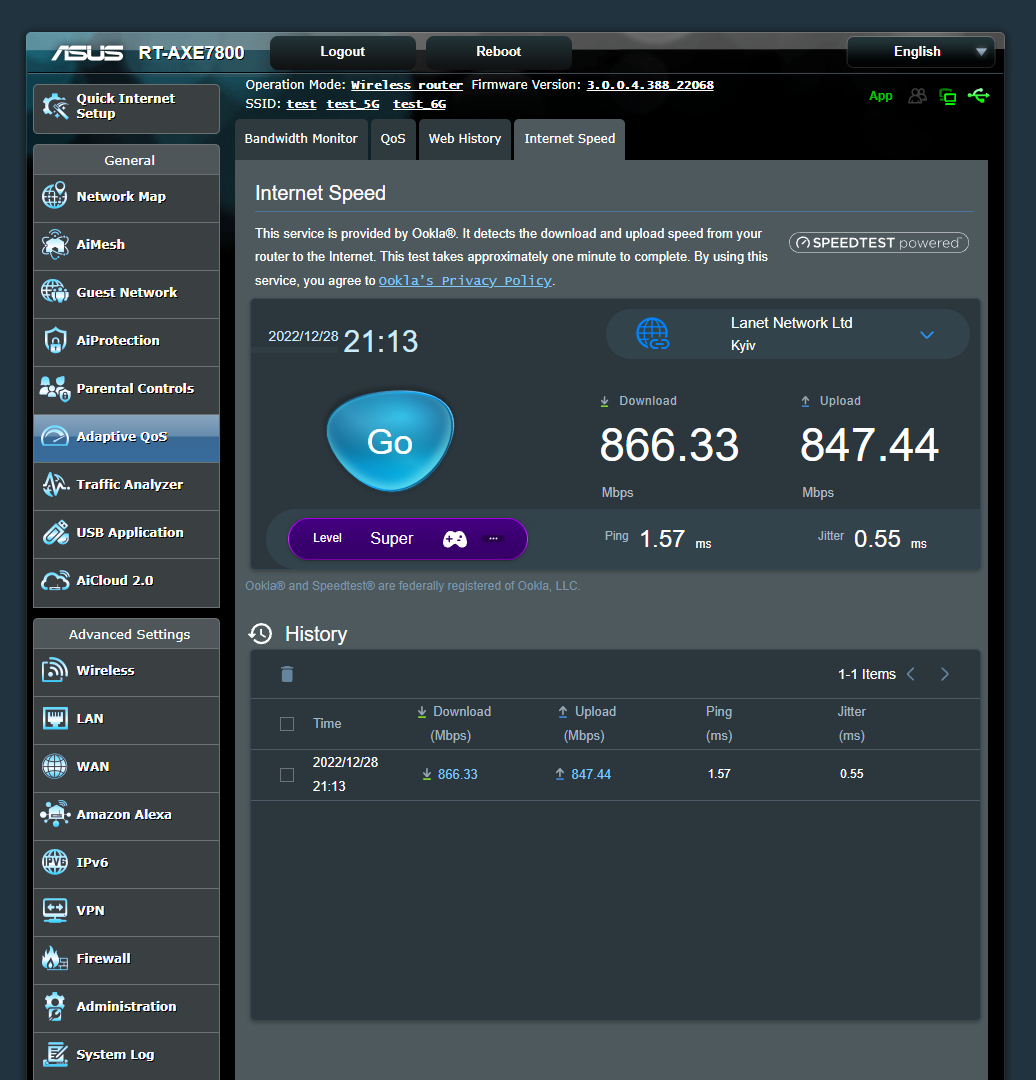Click the Firewall flame icon
The width and height of the screenshot is (1036, 1080).
point(54,958)
